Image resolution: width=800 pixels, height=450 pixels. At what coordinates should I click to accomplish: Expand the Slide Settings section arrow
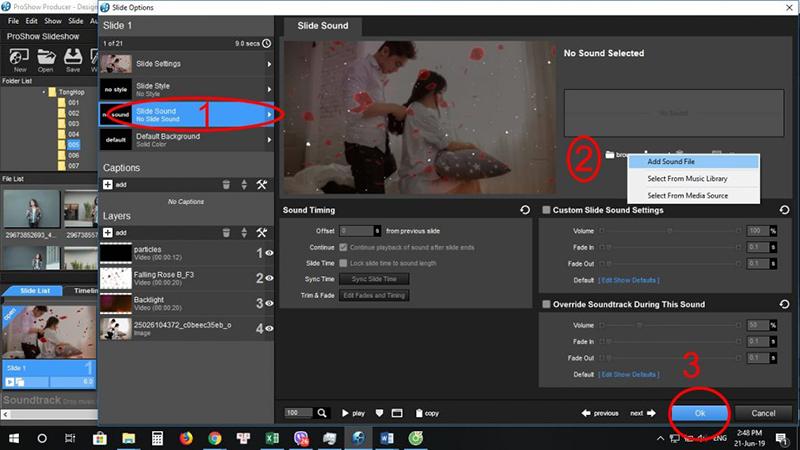[x=269, y=64]
